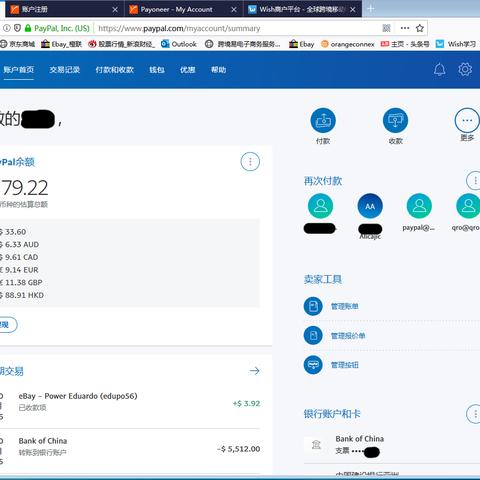Click the 管理报价单 estimate icon
Image resolution: width=480 pixels, height=480 pixels.
click(313, 335)
